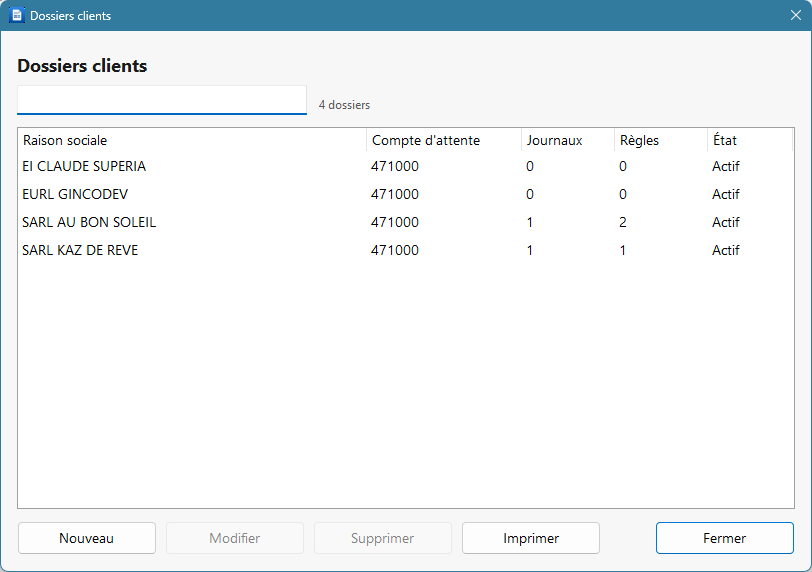
Task: Click 471000 account for SARL AU BON SOLEIL
Action: coord(395,222)
